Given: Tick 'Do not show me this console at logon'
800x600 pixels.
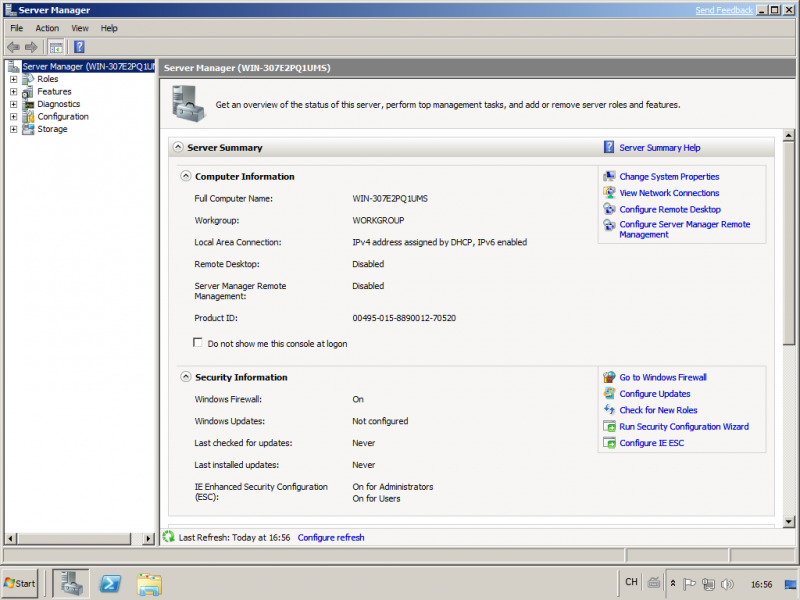Looking at the screenshot, I should (197, 343).
